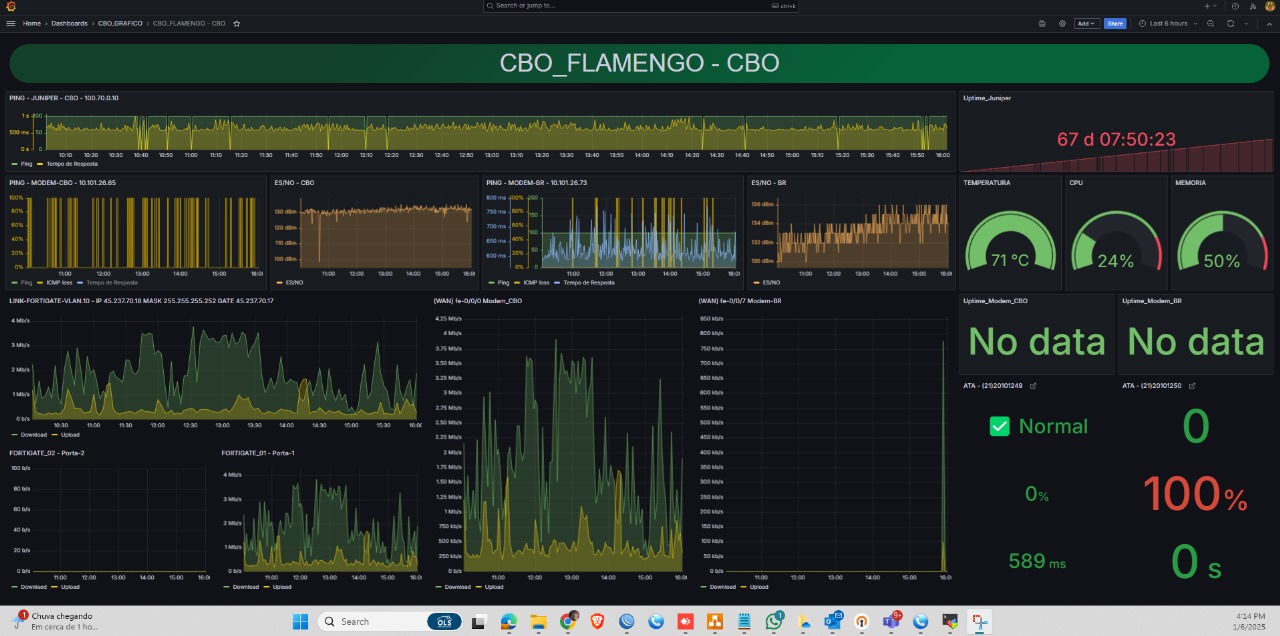This screenshot has width=1280, height=636.
Task: Star the CBO_FLAMENGO dashboard as favorite
Action: pyautogui.click(x=236, y=23)
